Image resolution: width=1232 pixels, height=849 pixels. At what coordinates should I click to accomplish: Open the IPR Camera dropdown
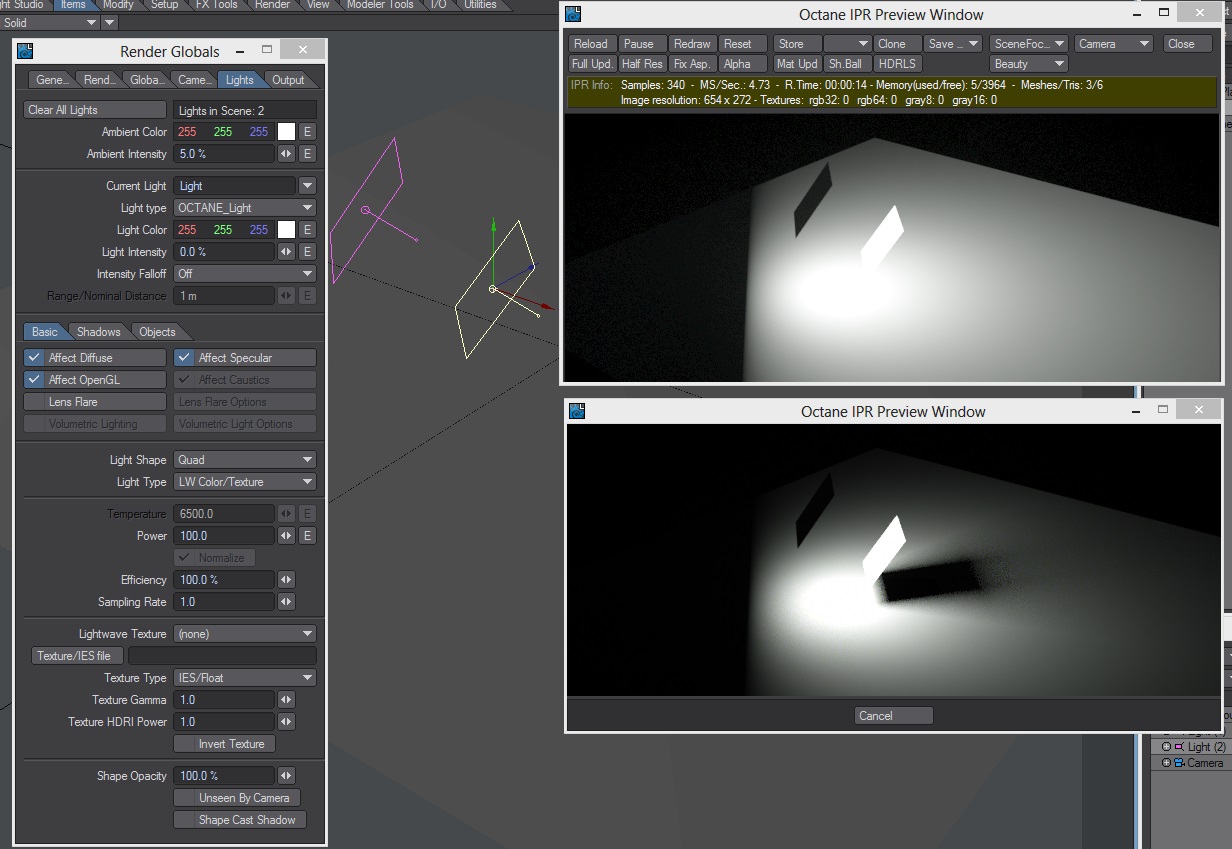pyautogui.click(x=1114, y=44)
